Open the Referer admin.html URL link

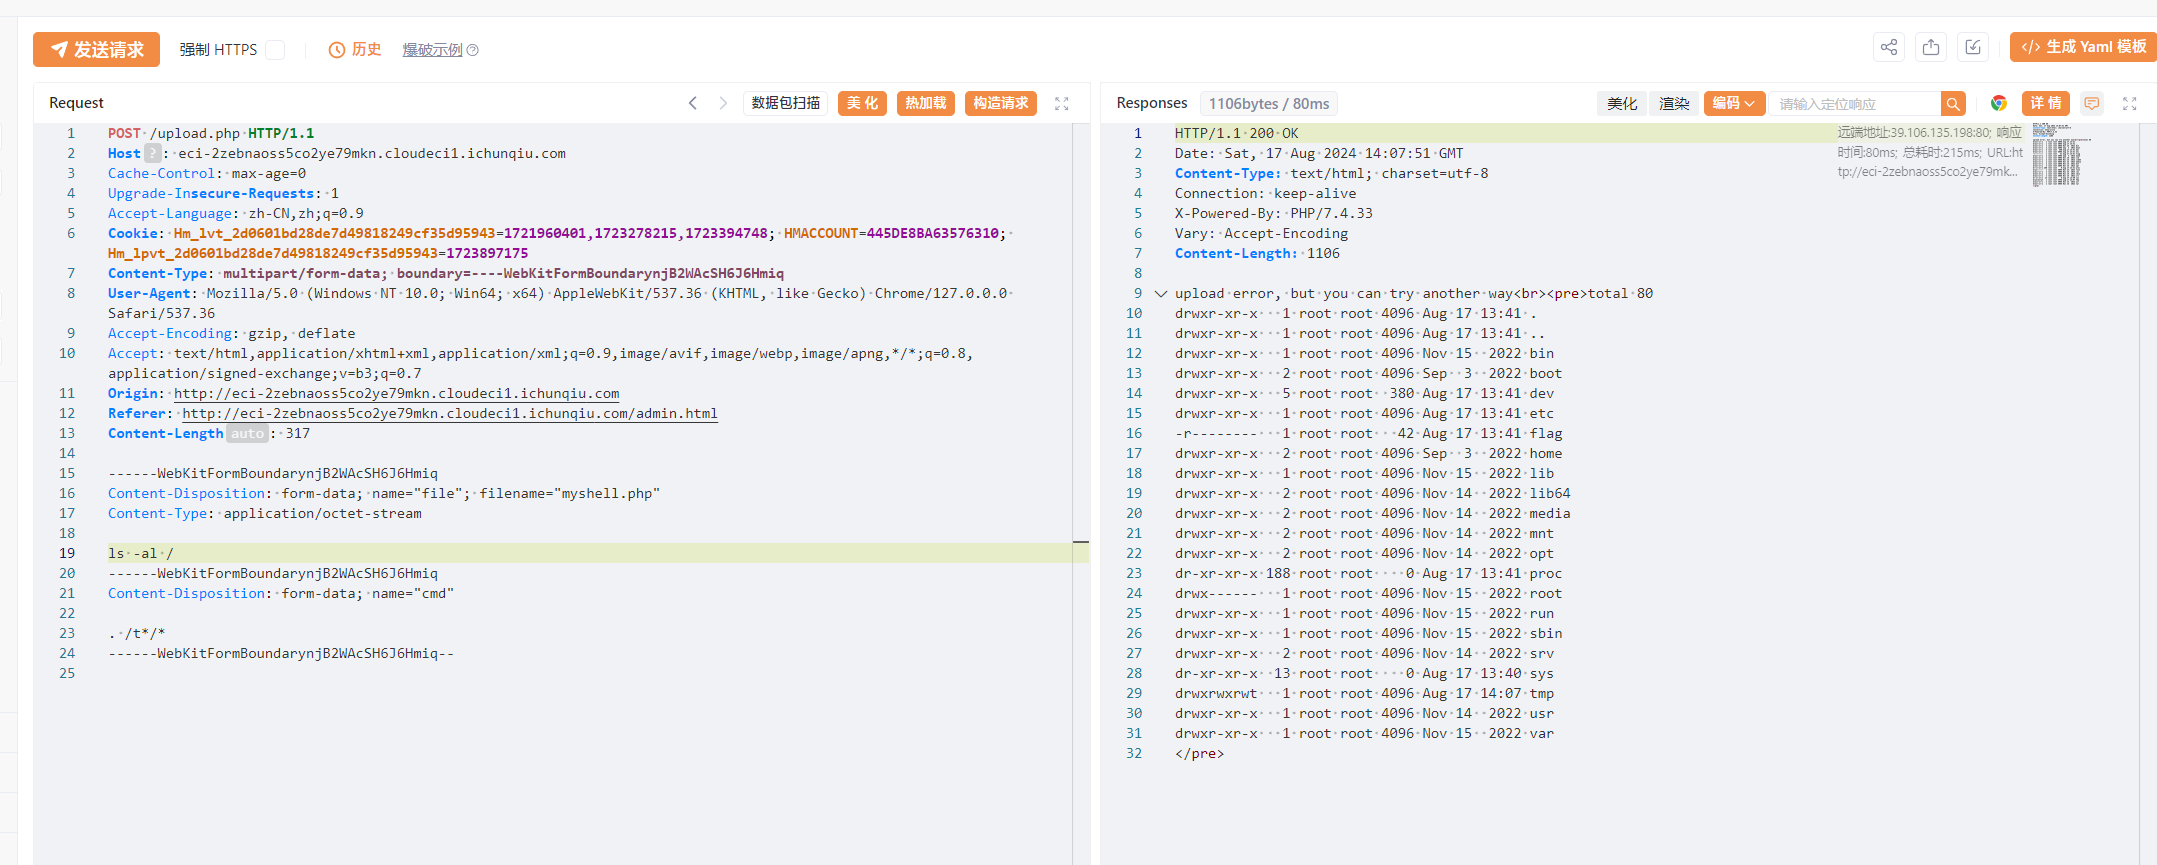click(450, 414)
